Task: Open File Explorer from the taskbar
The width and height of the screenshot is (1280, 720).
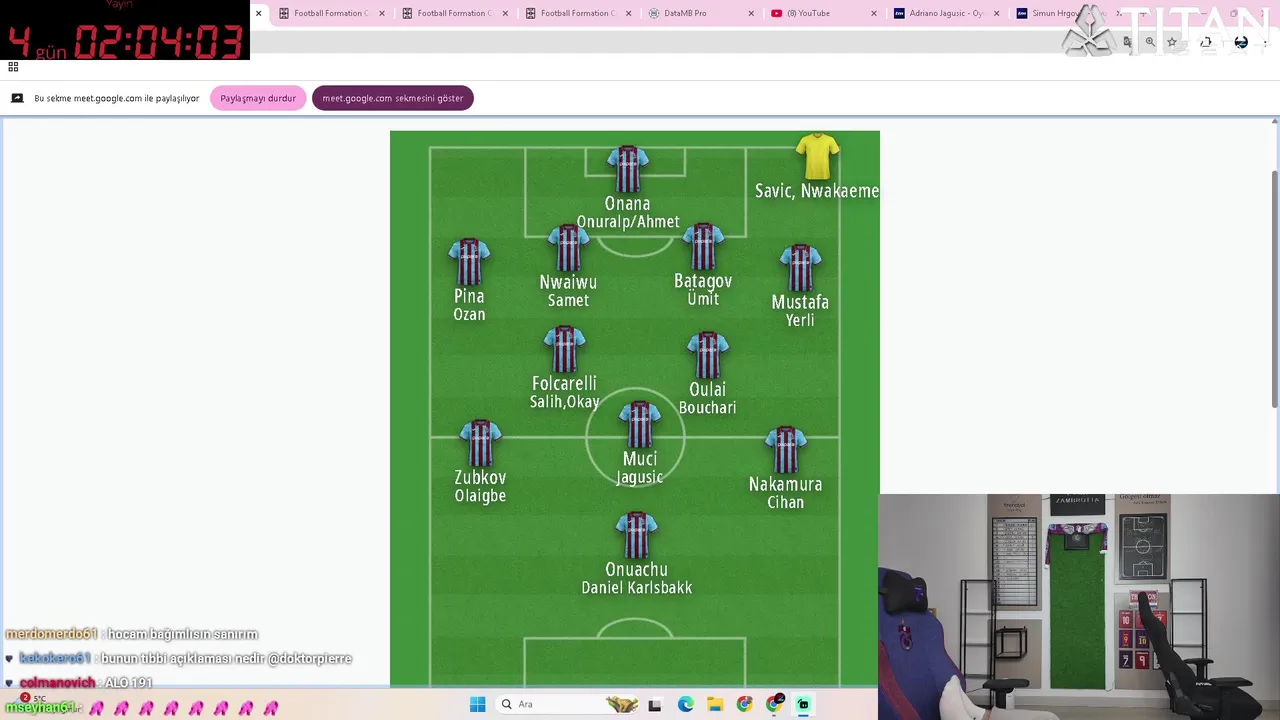Action: [715, 704]
